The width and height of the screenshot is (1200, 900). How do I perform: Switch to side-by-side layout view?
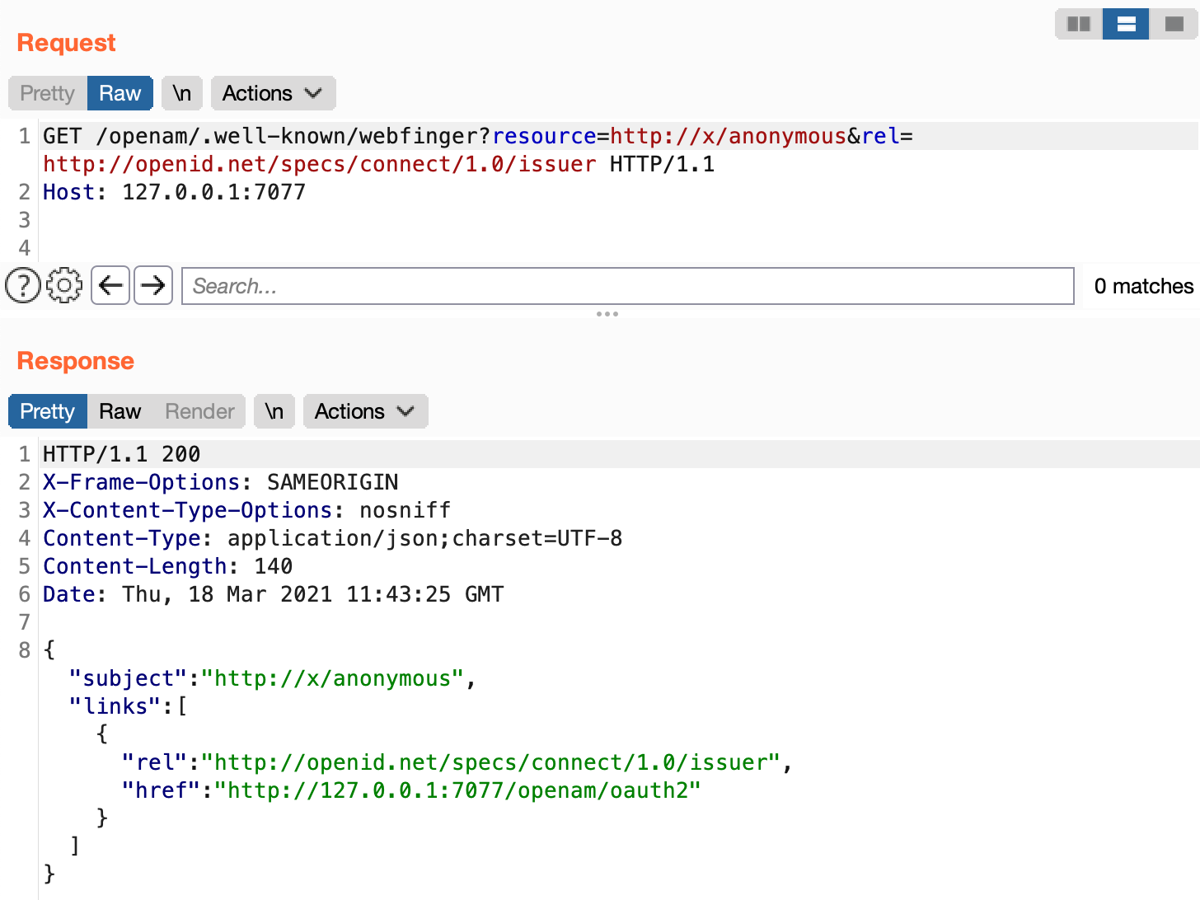coord(1079,24)
